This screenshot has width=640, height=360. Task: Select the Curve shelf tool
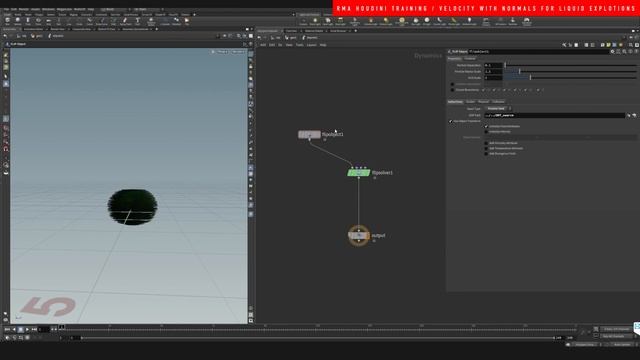(89, 21)
